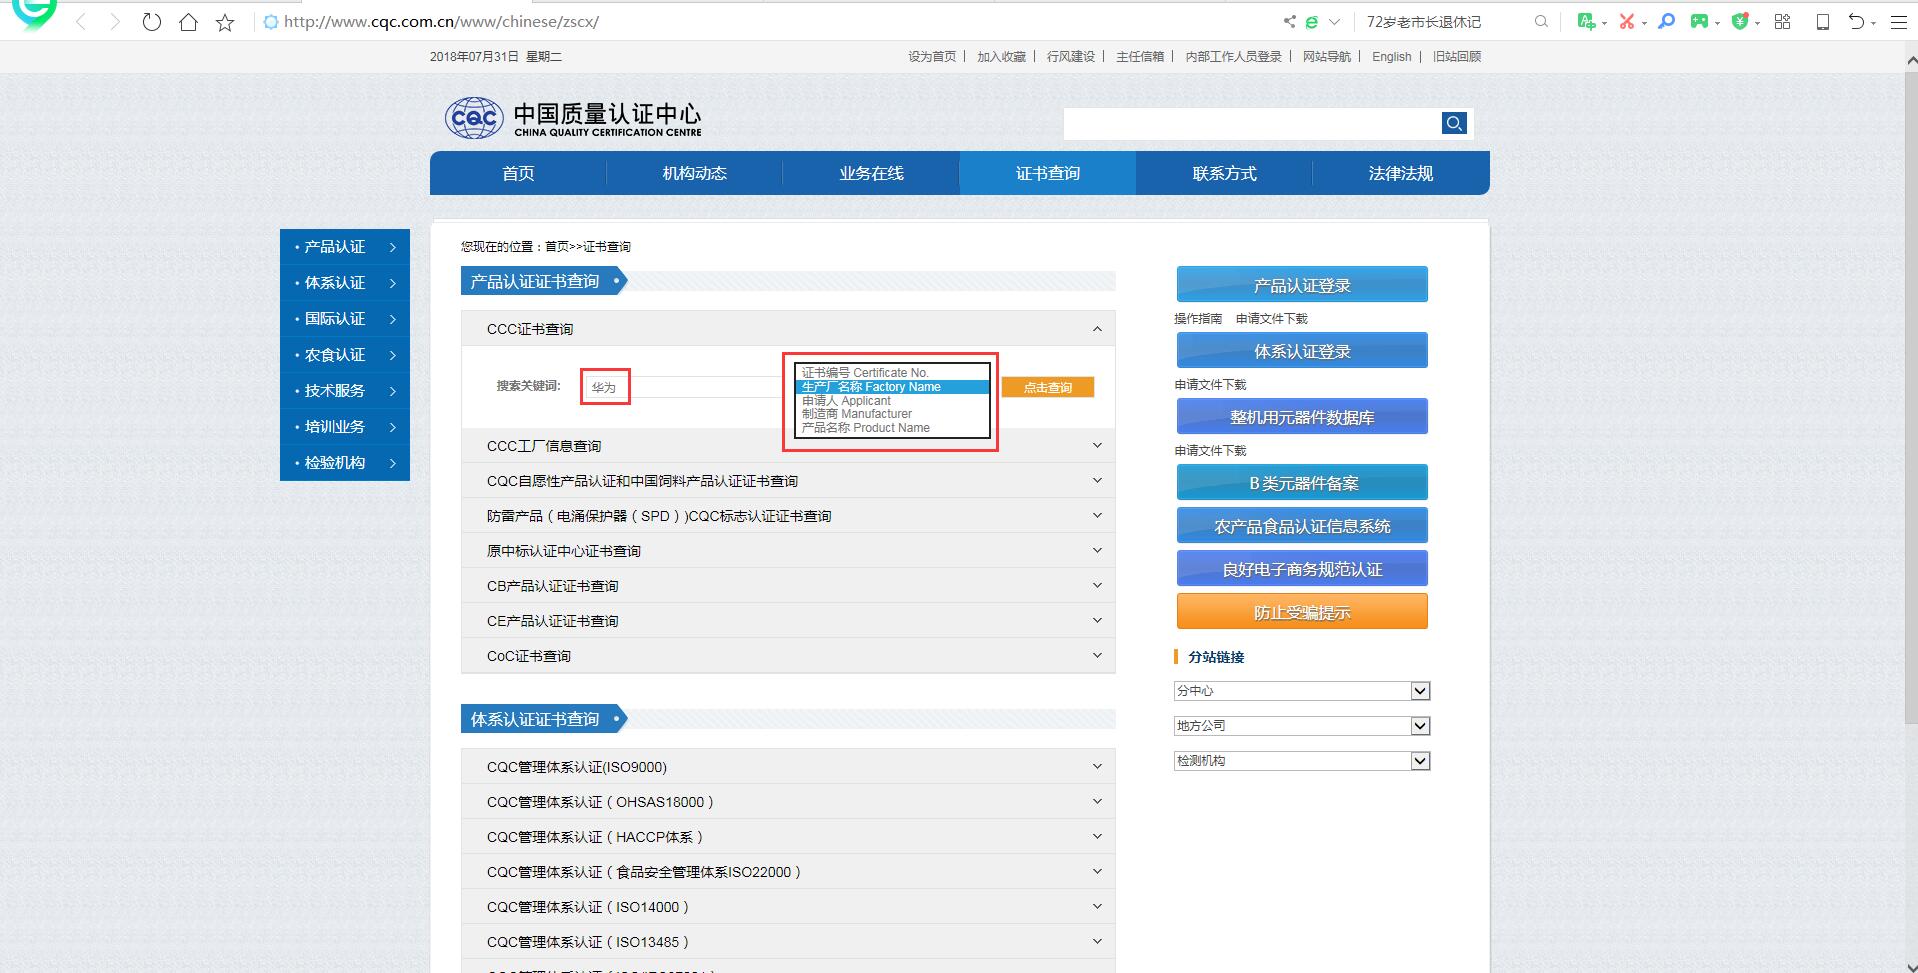This screenshot has height=973, width=1918.
Task: Expand CCC工厂信息查询 section
Action: 788,446
